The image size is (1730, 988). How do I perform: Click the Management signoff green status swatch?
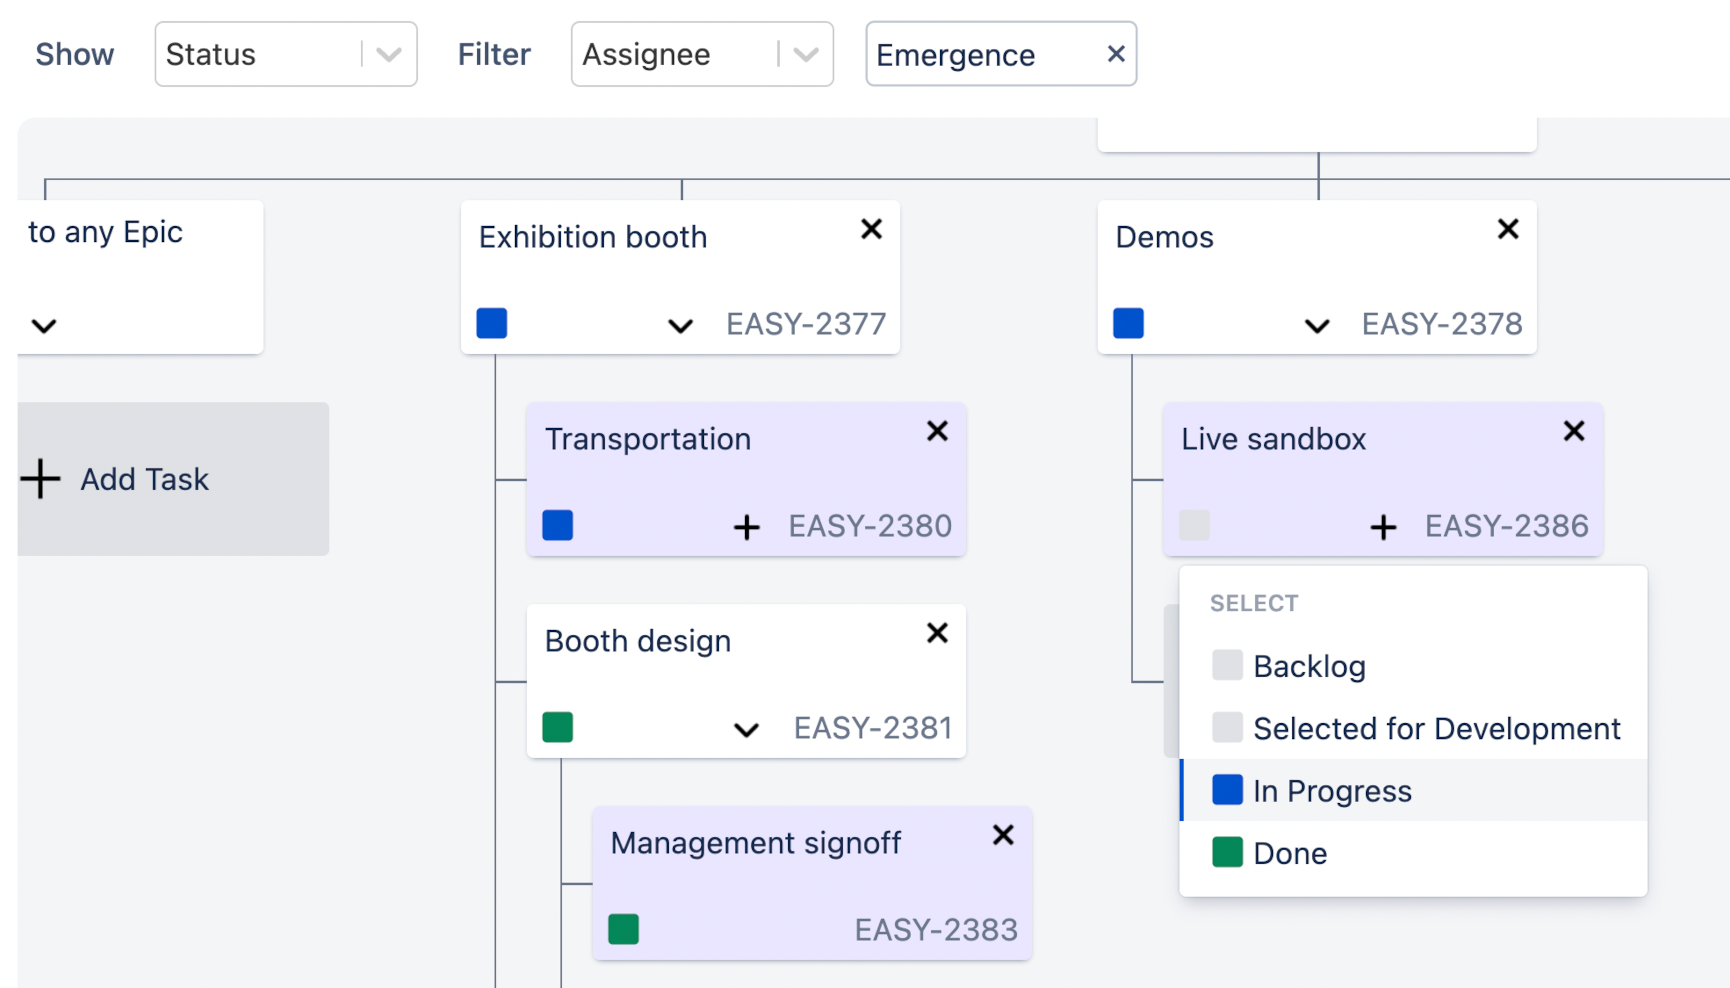[x=624, y=929]
